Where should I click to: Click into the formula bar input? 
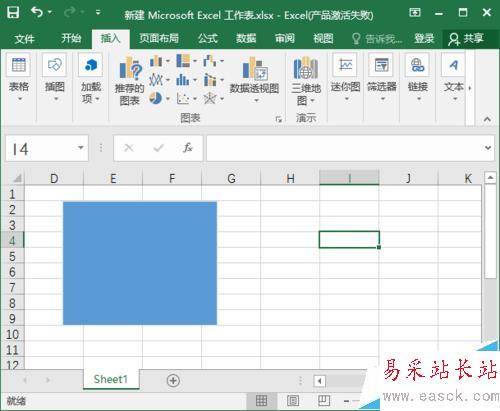coord(345,148)
